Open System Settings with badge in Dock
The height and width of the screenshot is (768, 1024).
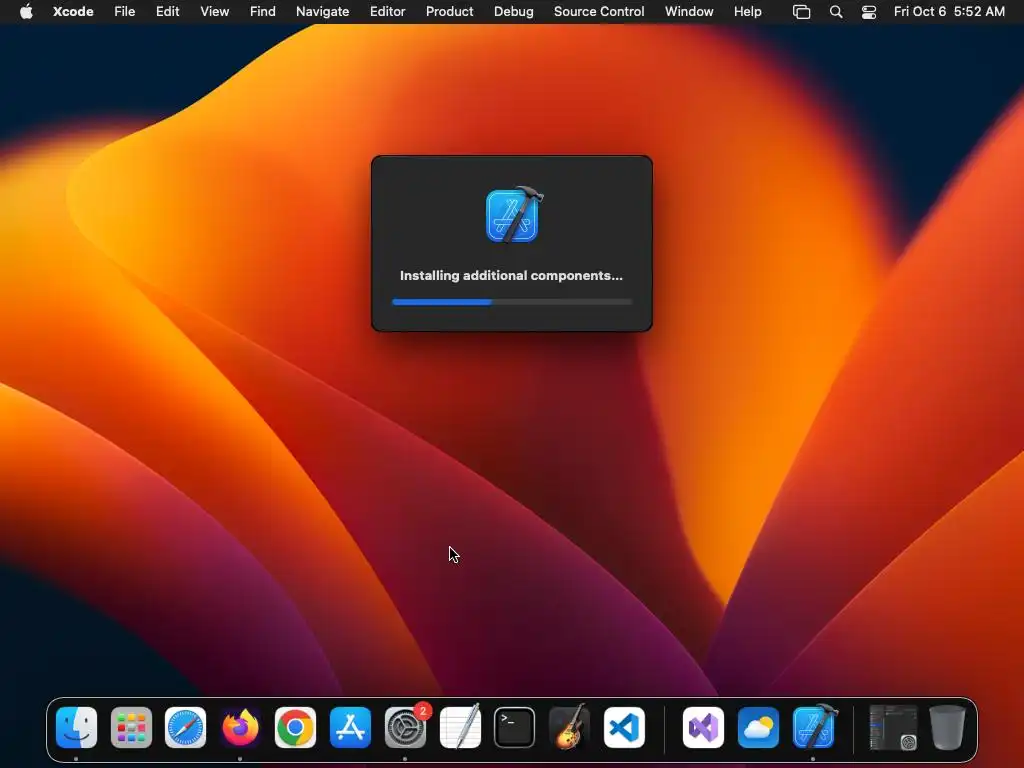point(405,728)
